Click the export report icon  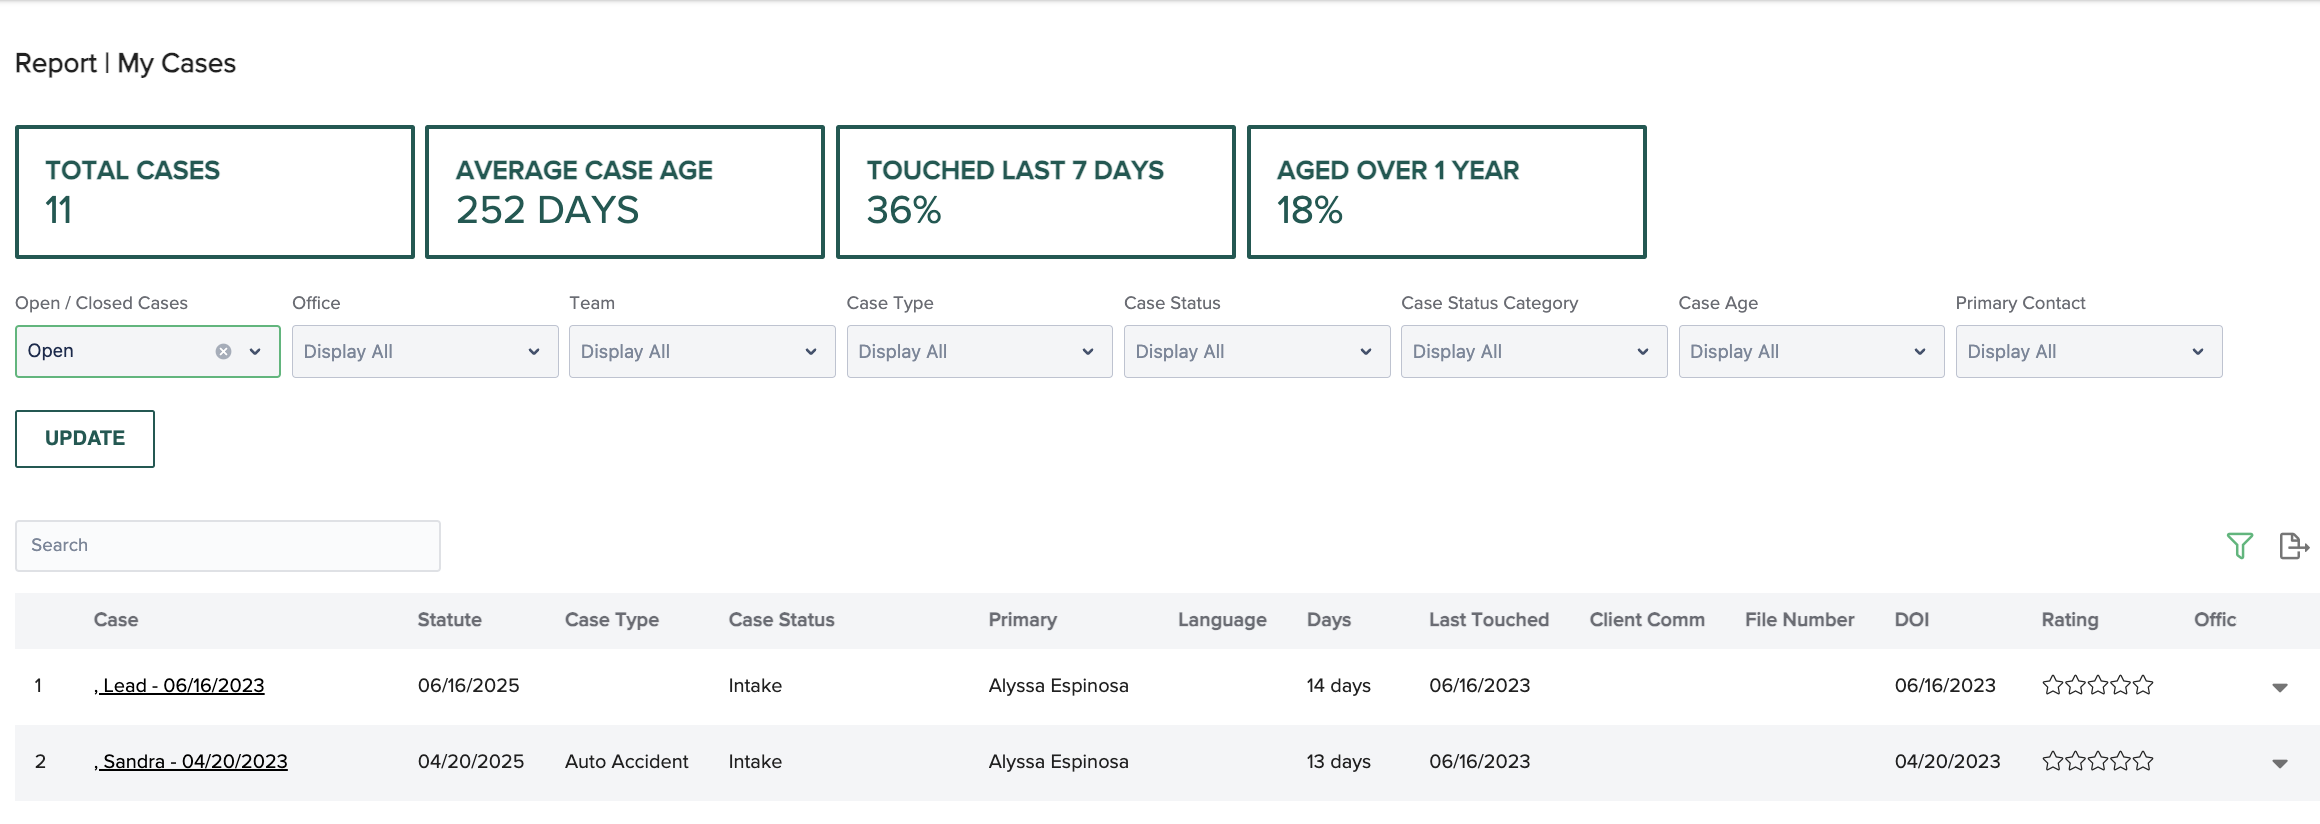pos(2293,546)
